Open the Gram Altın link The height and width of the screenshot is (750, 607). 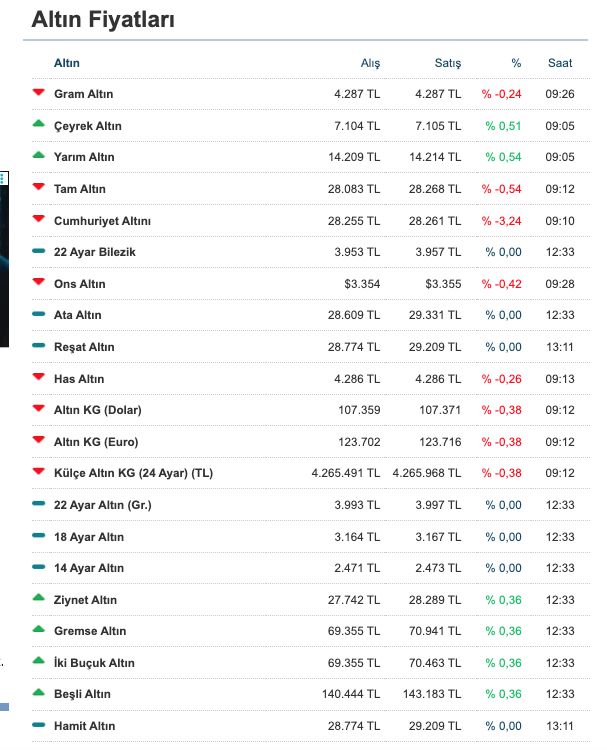point(84,94)
